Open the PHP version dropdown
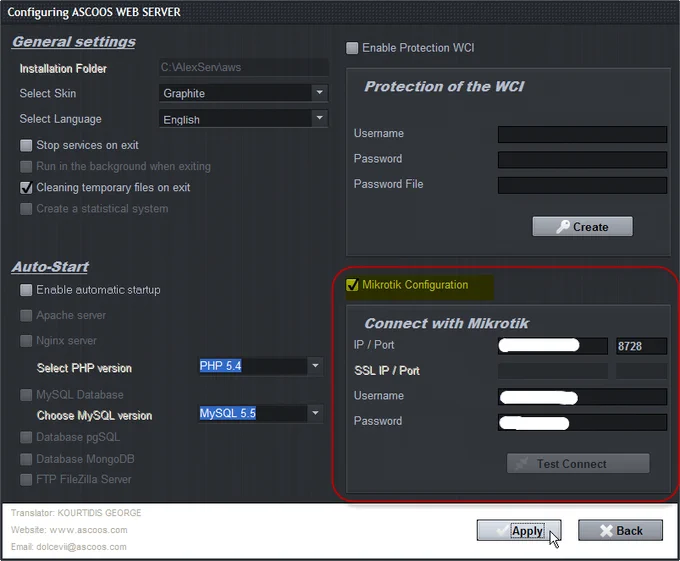680x561 pixels. pos(261,366)
